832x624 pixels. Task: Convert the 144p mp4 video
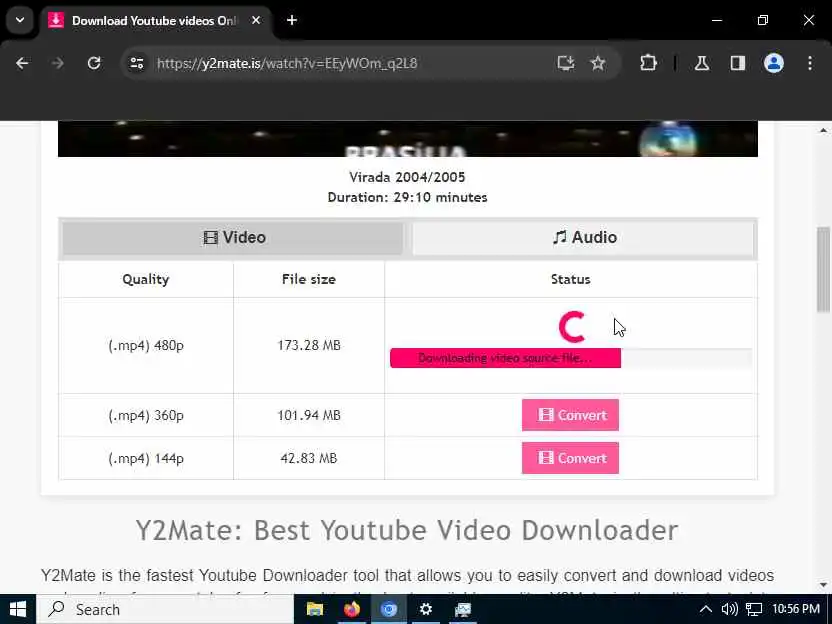[x=570, y=458]
